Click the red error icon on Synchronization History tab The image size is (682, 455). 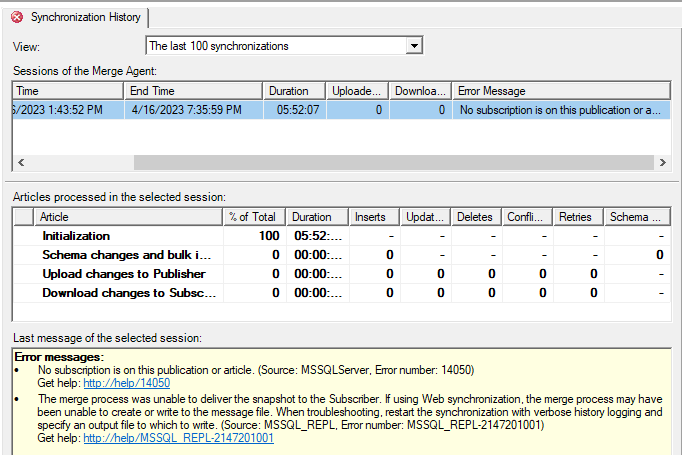point(17,17)
